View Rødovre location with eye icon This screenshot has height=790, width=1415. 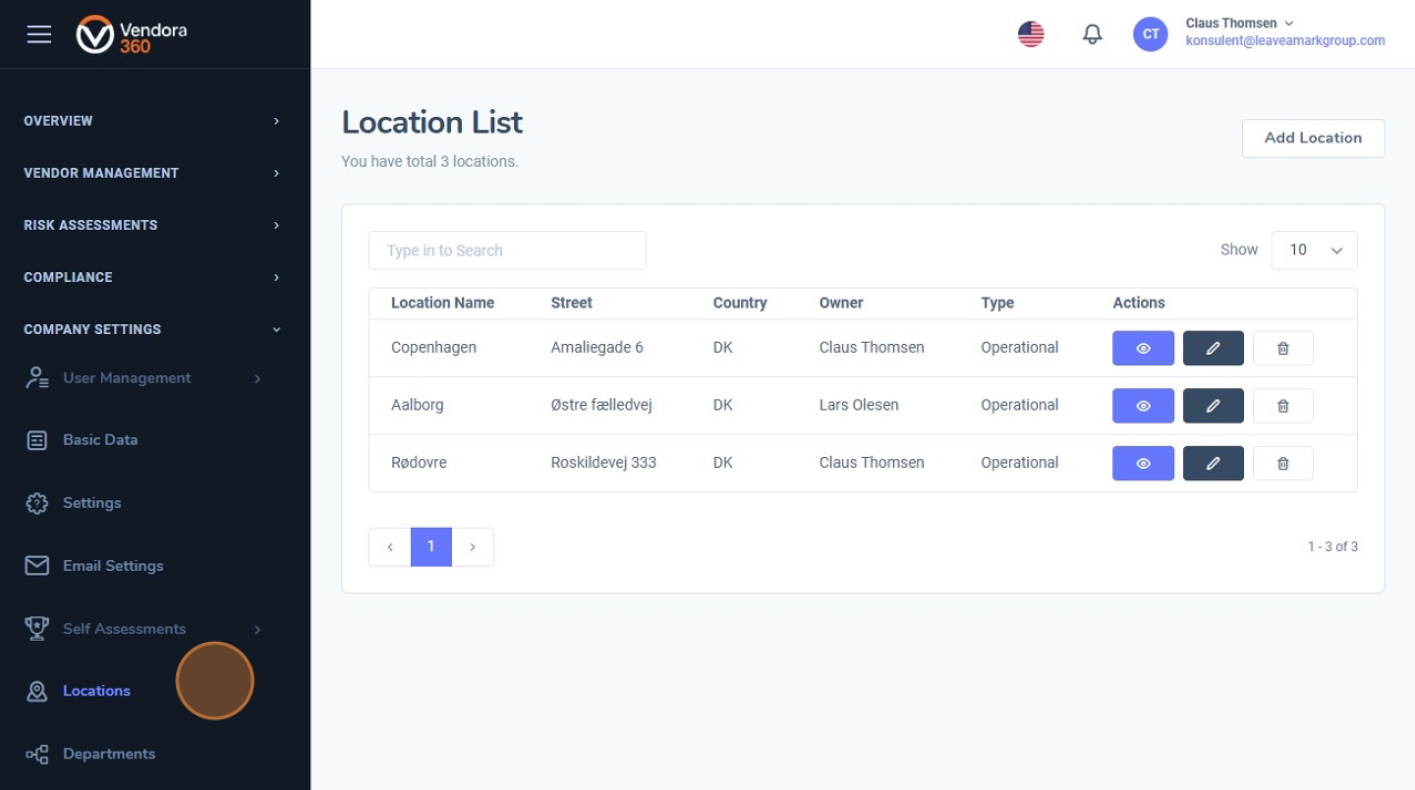[x=1142, y=463]
